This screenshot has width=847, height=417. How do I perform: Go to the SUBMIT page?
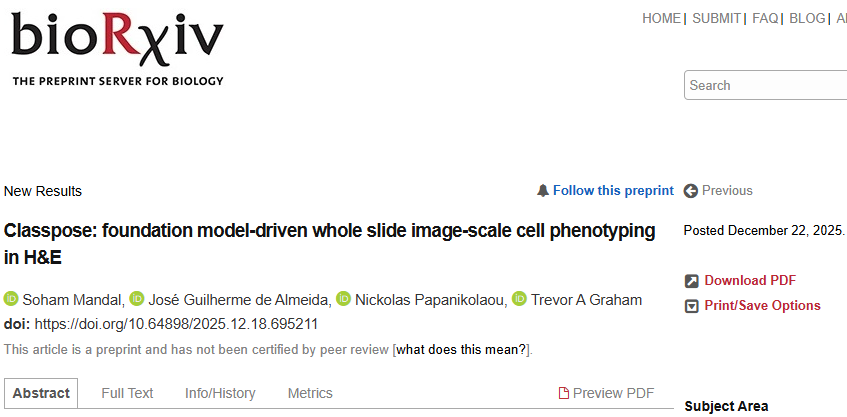716,18
